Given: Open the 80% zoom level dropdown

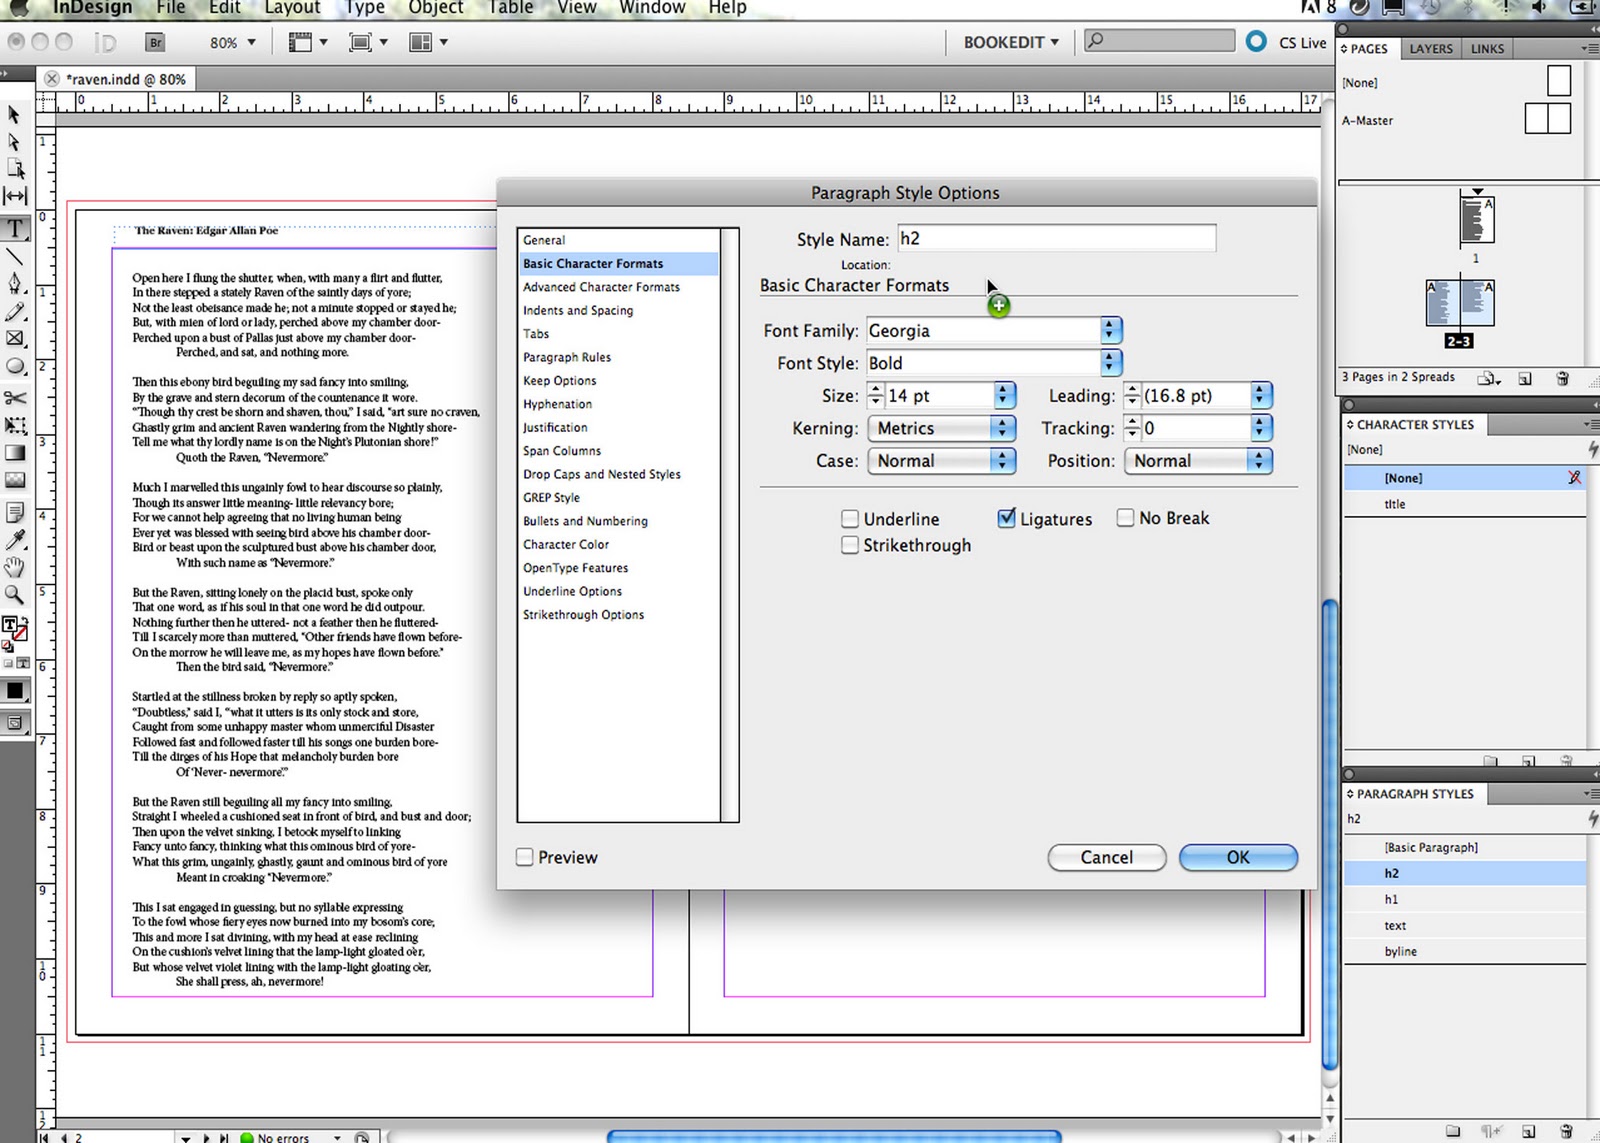Looking at the screenshot, I should 233,43.
